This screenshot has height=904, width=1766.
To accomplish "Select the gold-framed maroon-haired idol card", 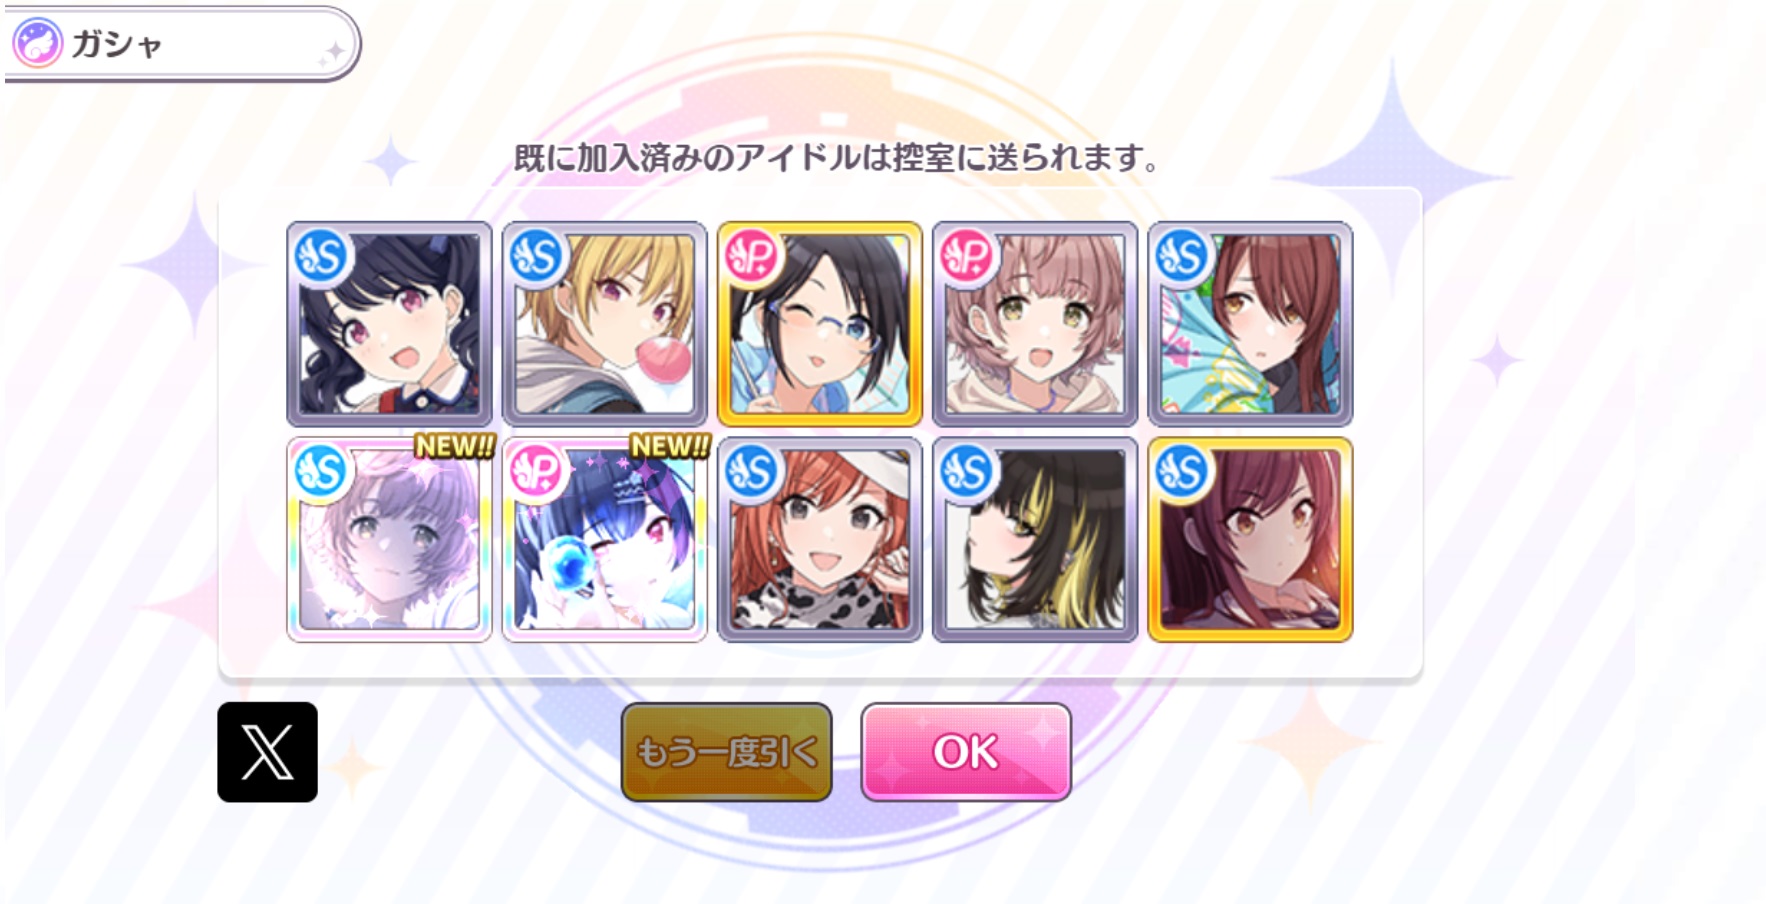I will coord(1250,539).
